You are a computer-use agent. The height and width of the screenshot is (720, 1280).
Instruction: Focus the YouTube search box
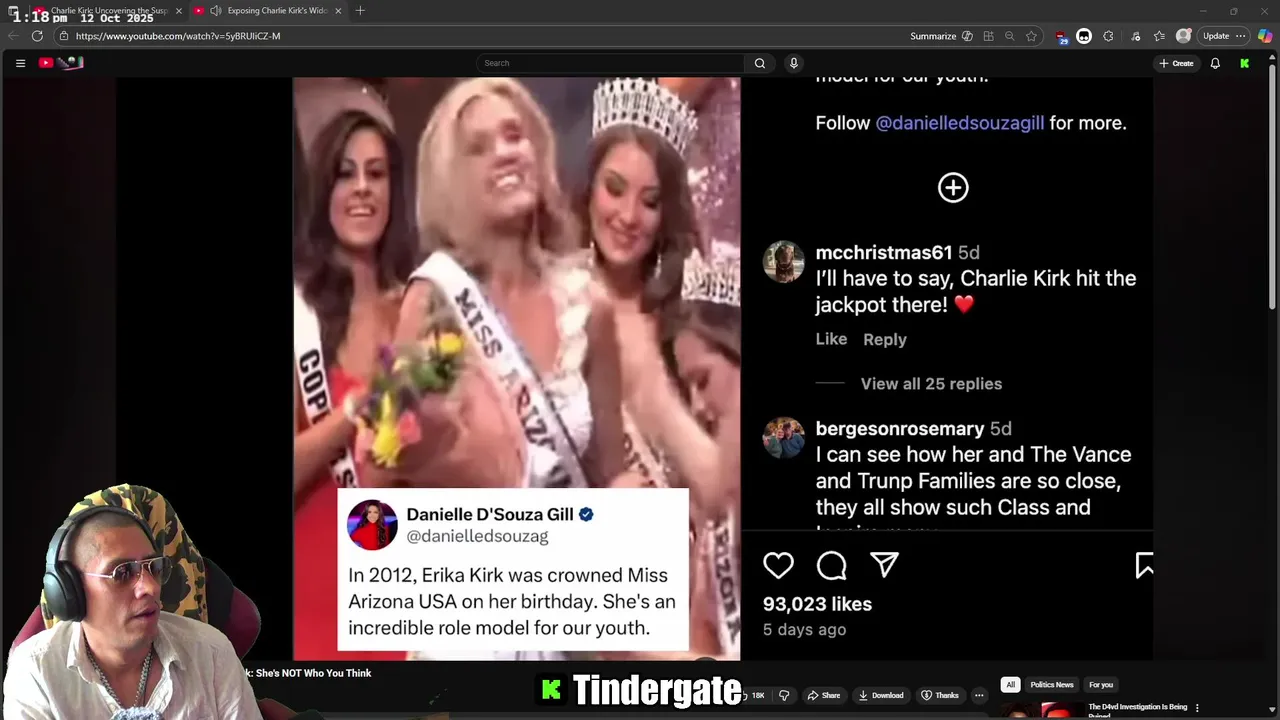(x=611, y=63)
